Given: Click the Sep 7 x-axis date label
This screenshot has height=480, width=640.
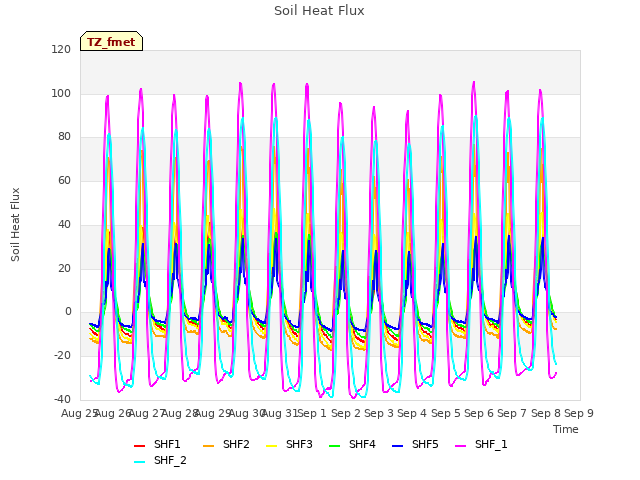Looking at the screenshot, I should [x=512, y=413].
